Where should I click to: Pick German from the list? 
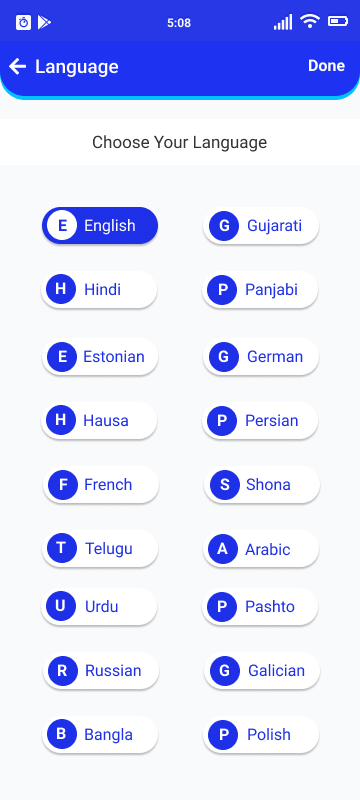click(x=261, y=357)
